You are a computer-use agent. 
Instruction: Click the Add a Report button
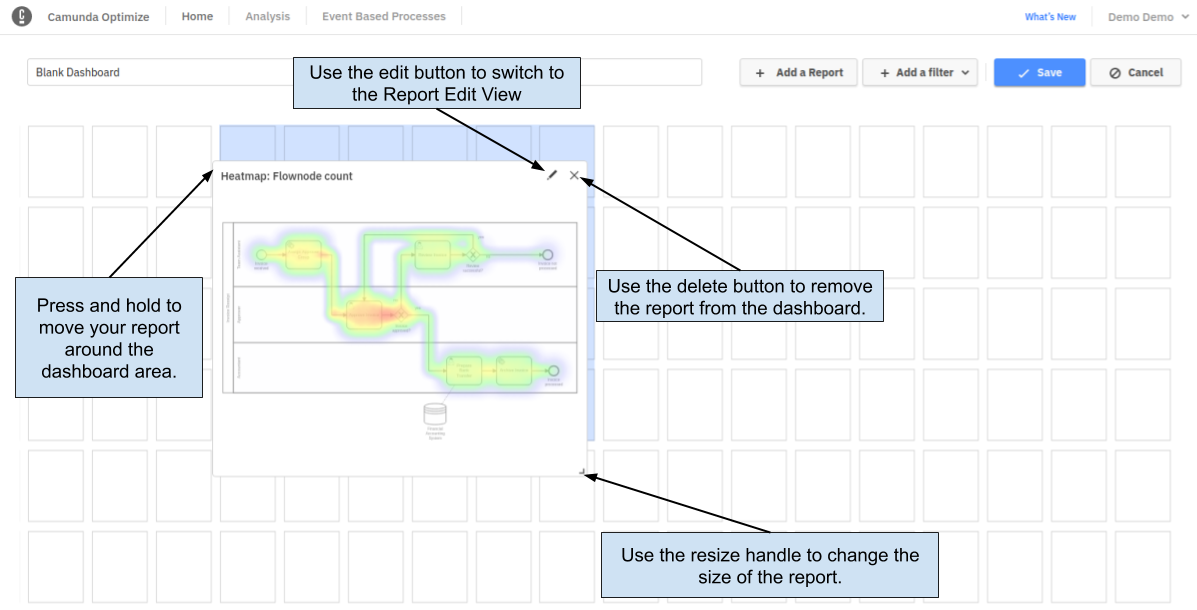(x=798, y=72)
